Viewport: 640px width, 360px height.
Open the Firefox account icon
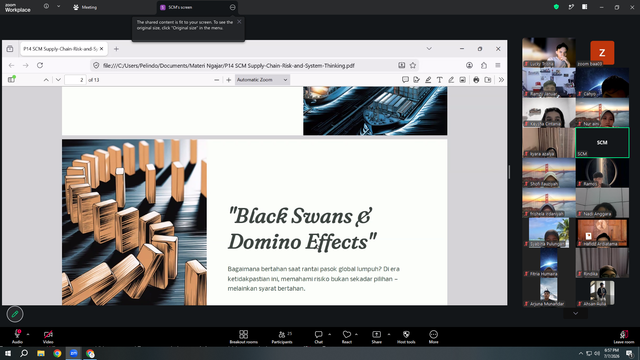coord(469,65)
